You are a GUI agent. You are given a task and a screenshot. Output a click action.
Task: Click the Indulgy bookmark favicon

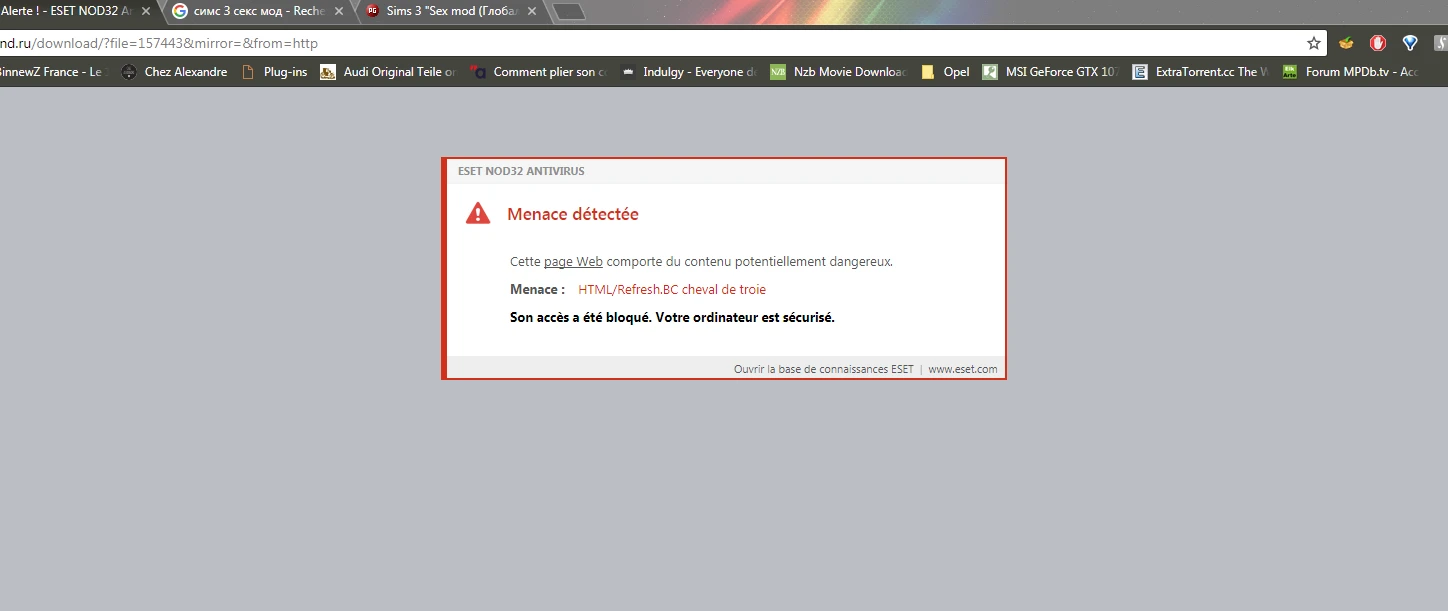[628, 72]
